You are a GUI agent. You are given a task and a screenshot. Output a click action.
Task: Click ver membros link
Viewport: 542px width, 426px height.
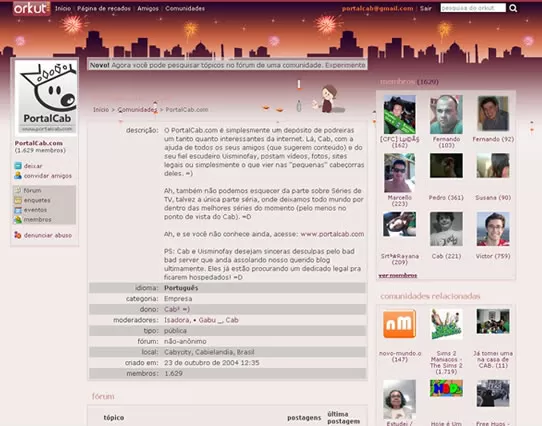click(x=398, y=276)
